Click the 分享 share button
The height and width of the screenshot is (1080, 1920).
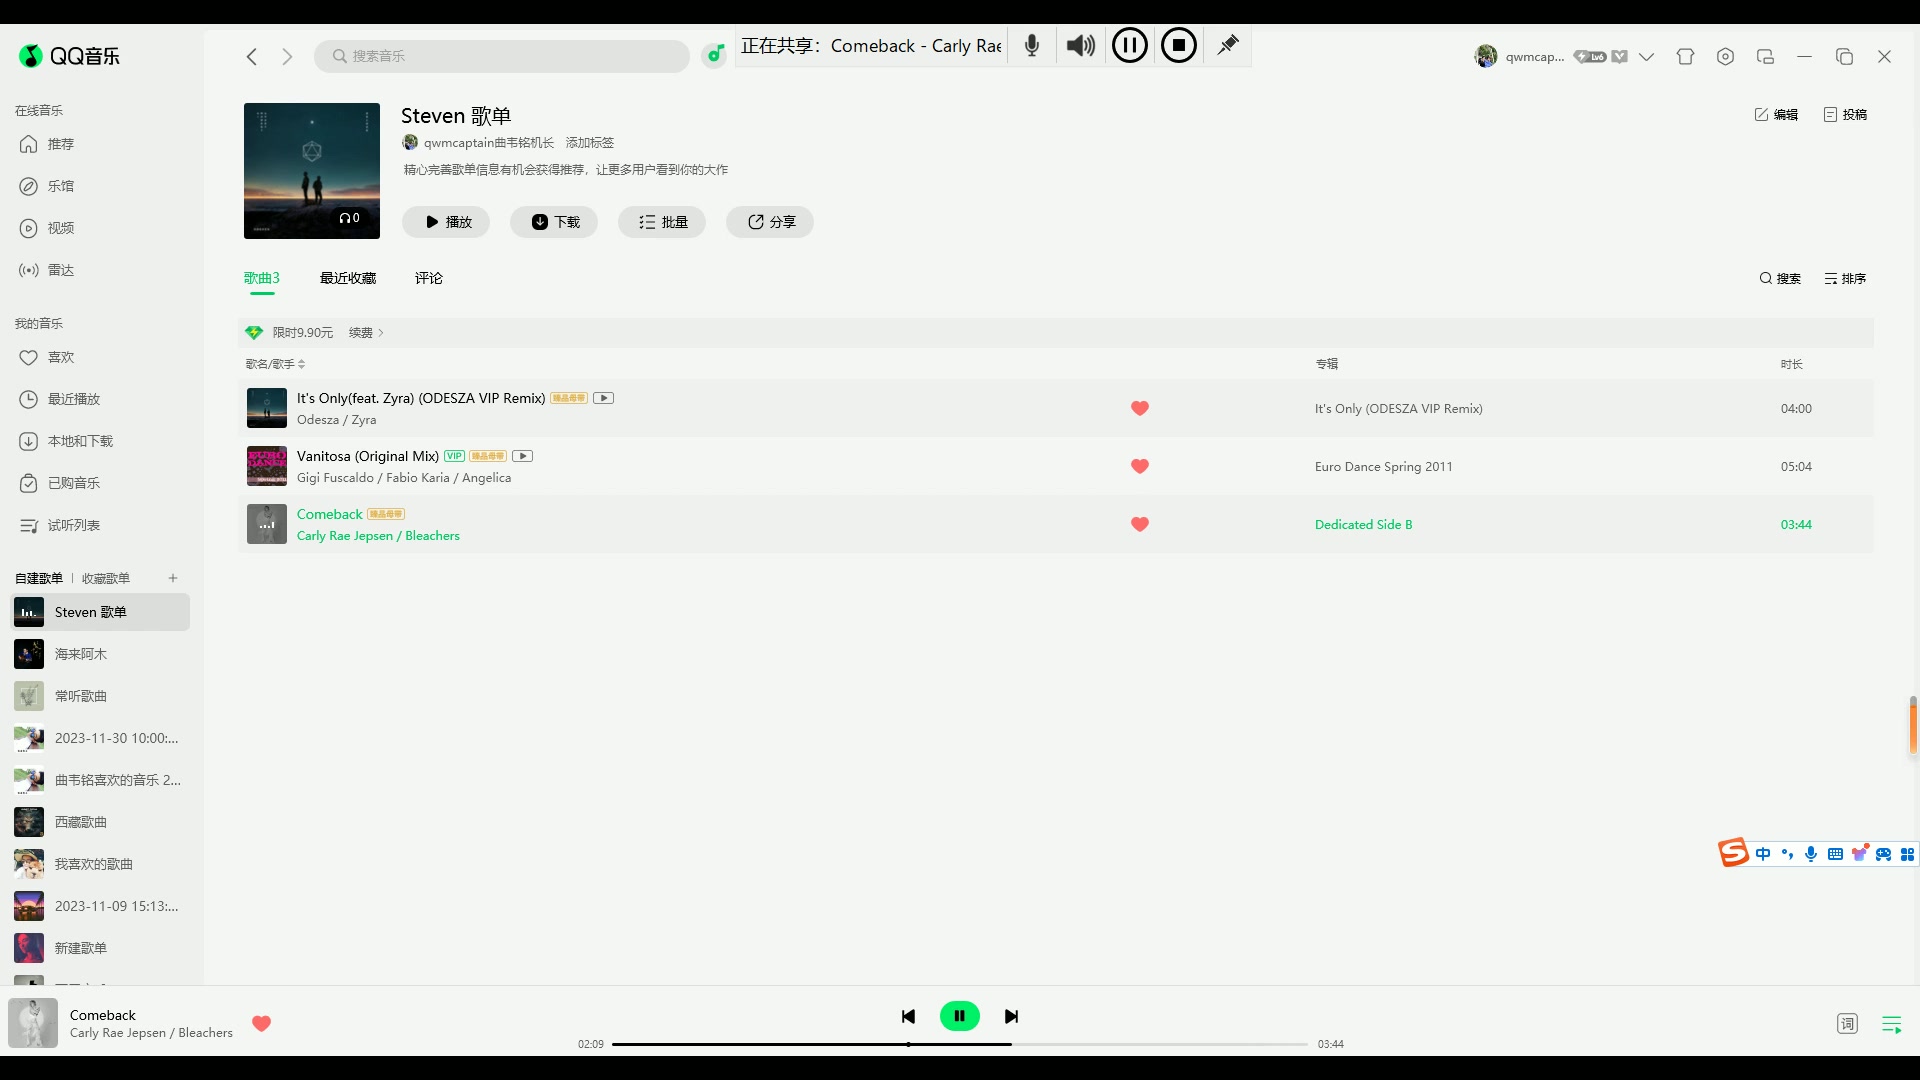(x=770, y=222)
